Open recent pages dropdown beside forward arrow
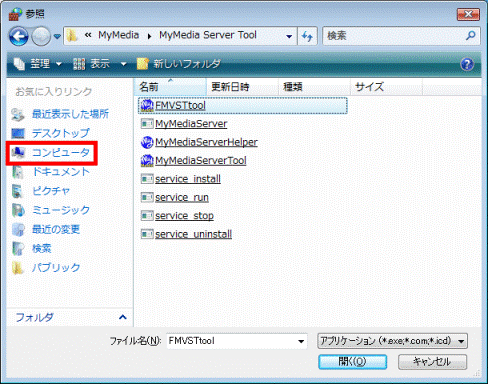 [57, 36]
